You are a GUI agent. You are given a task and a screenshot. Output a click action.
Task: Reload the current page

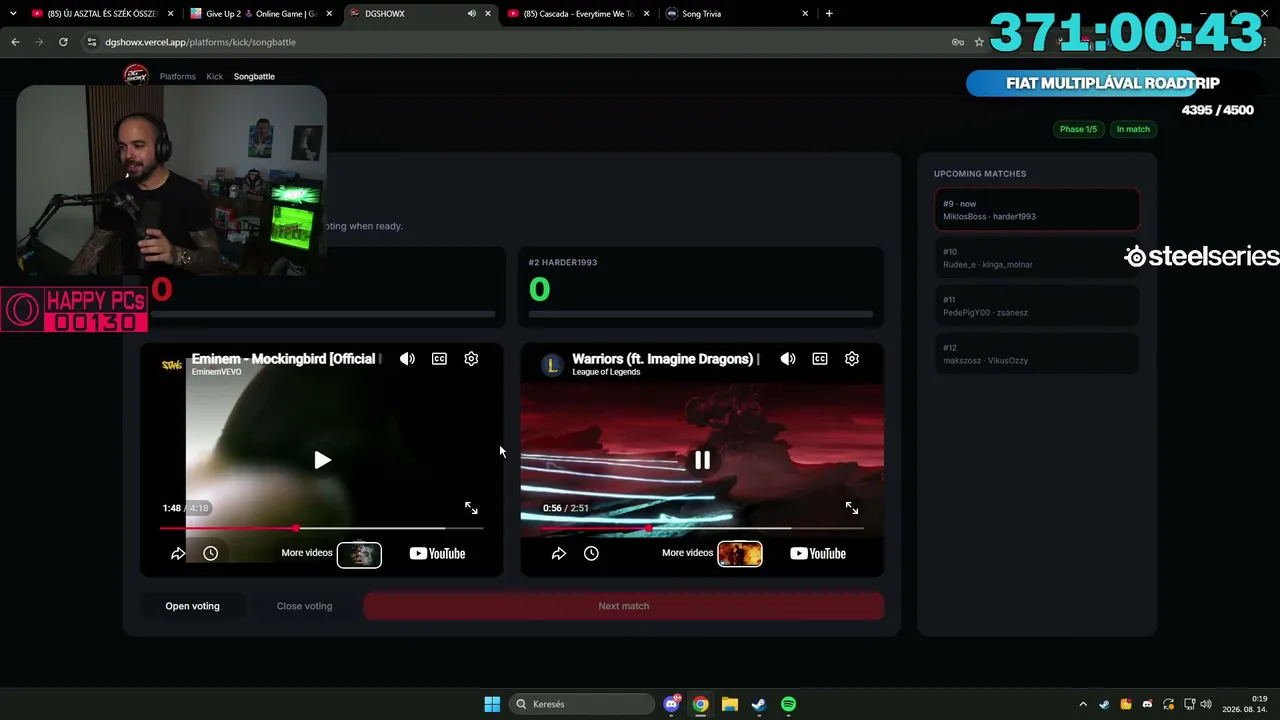pos(63,42)
